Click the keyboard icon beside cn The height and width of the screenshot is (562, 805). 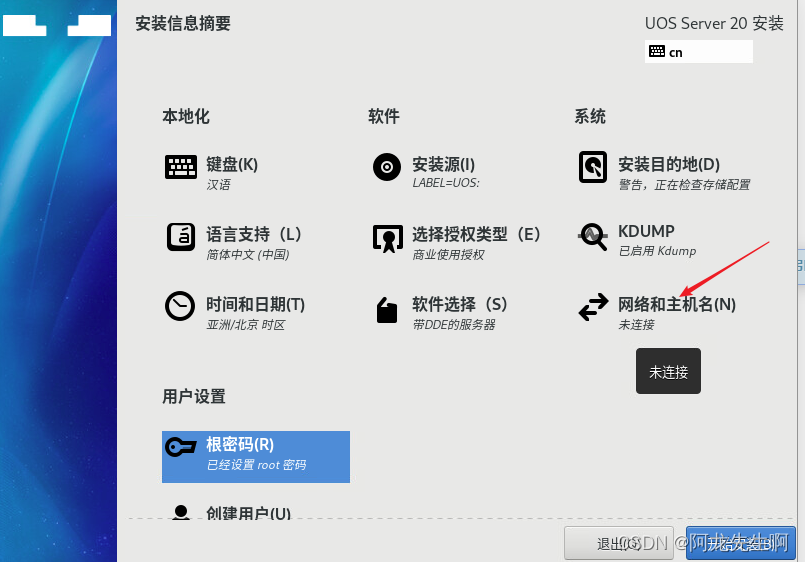pyautogui.click(x=657, y=51)
